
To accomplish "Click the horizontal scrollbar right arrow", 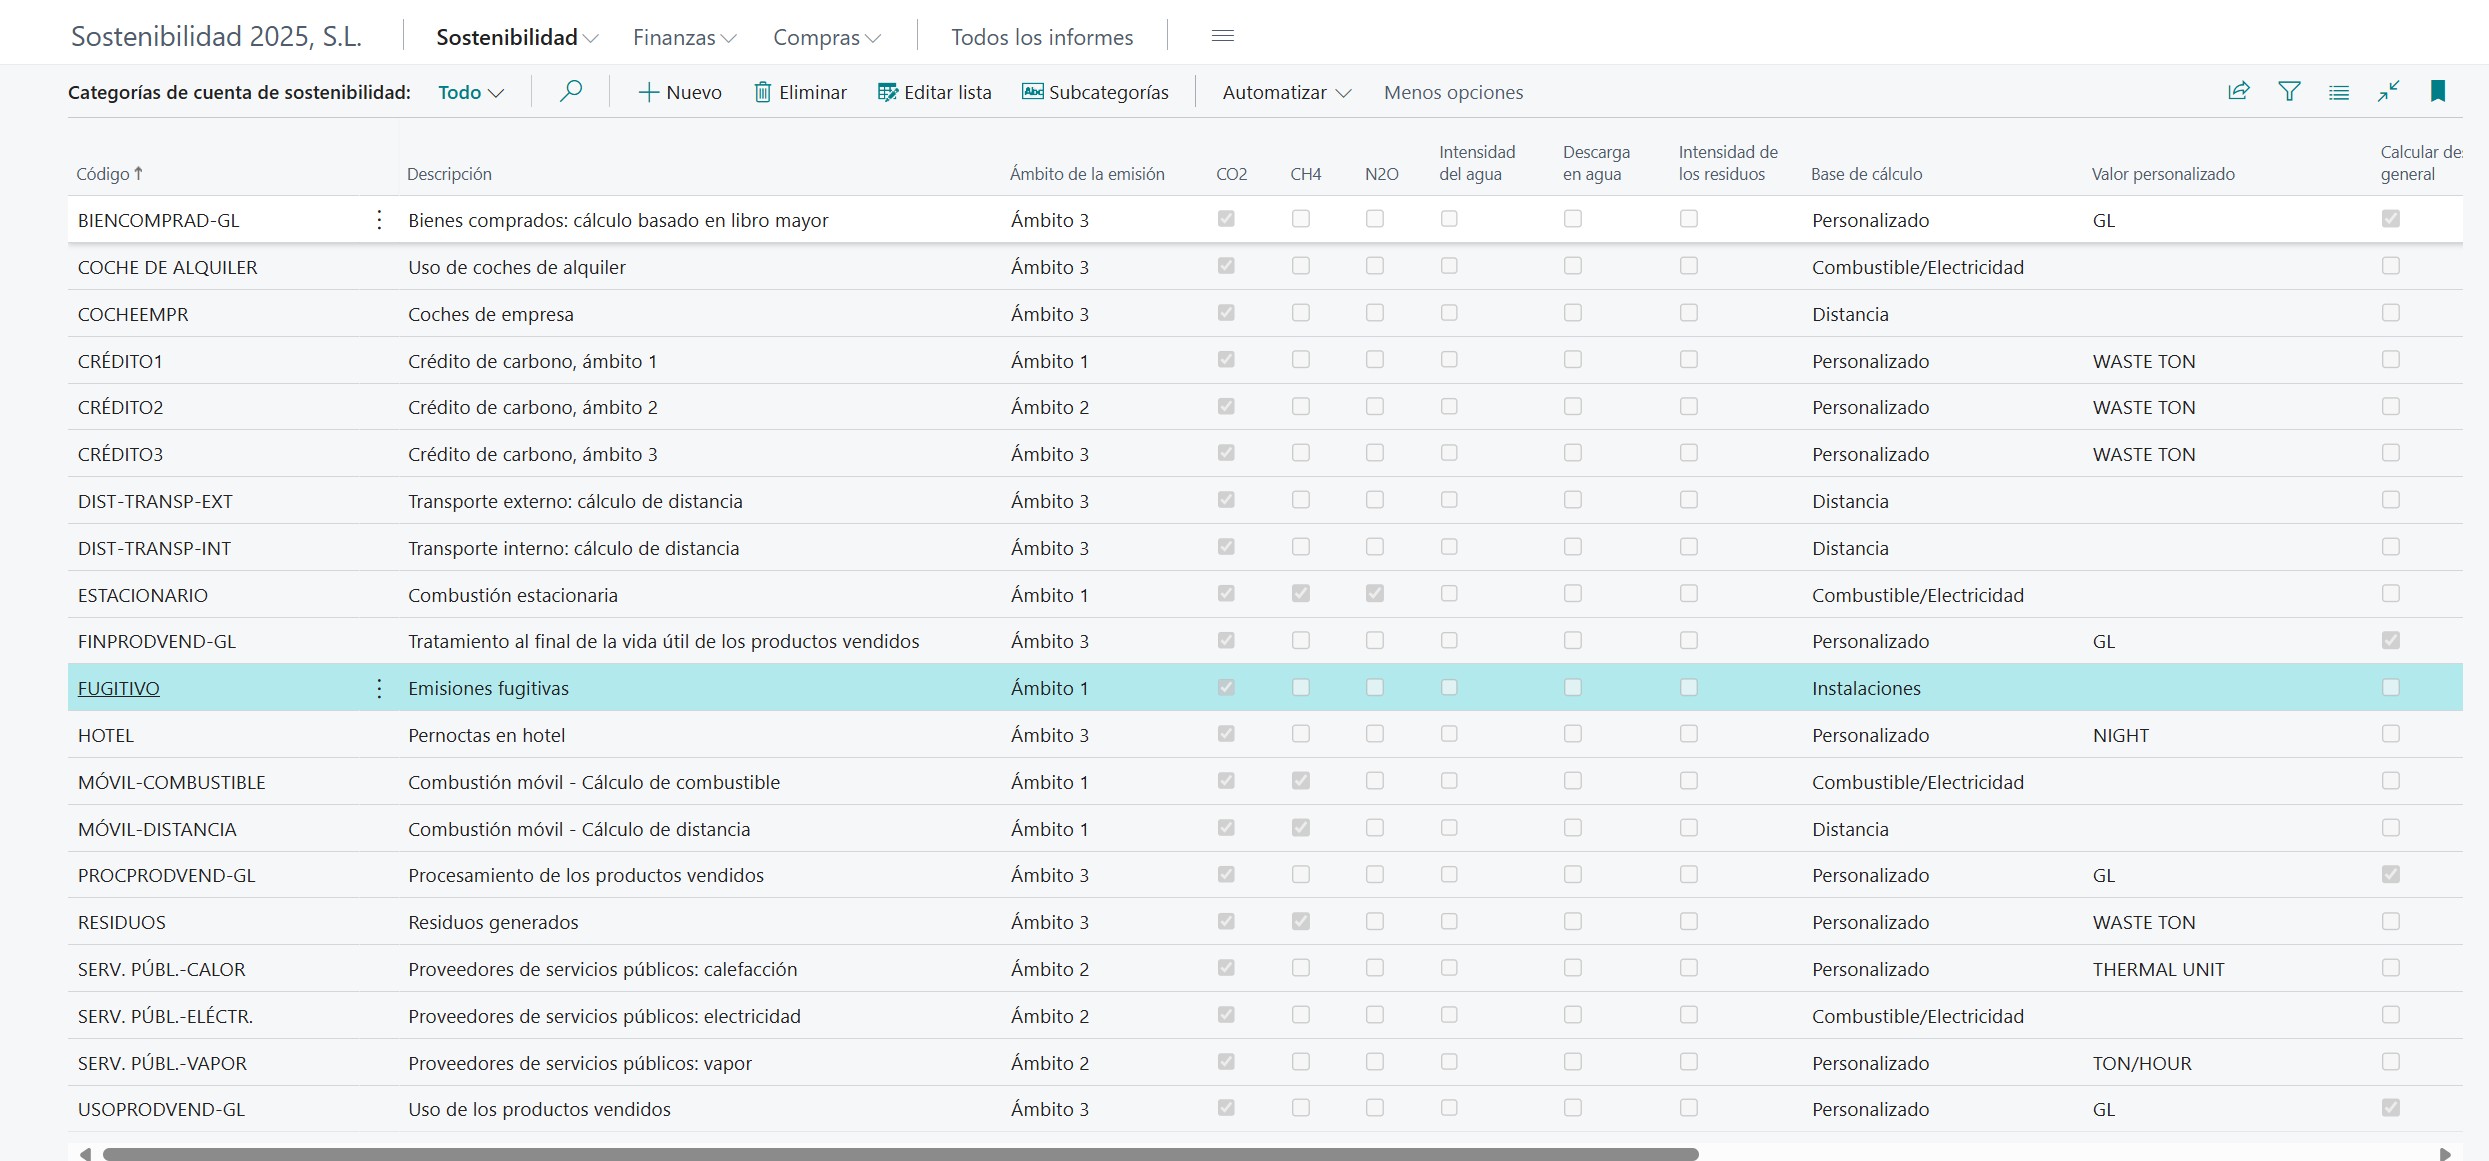I will 2445,1154.
